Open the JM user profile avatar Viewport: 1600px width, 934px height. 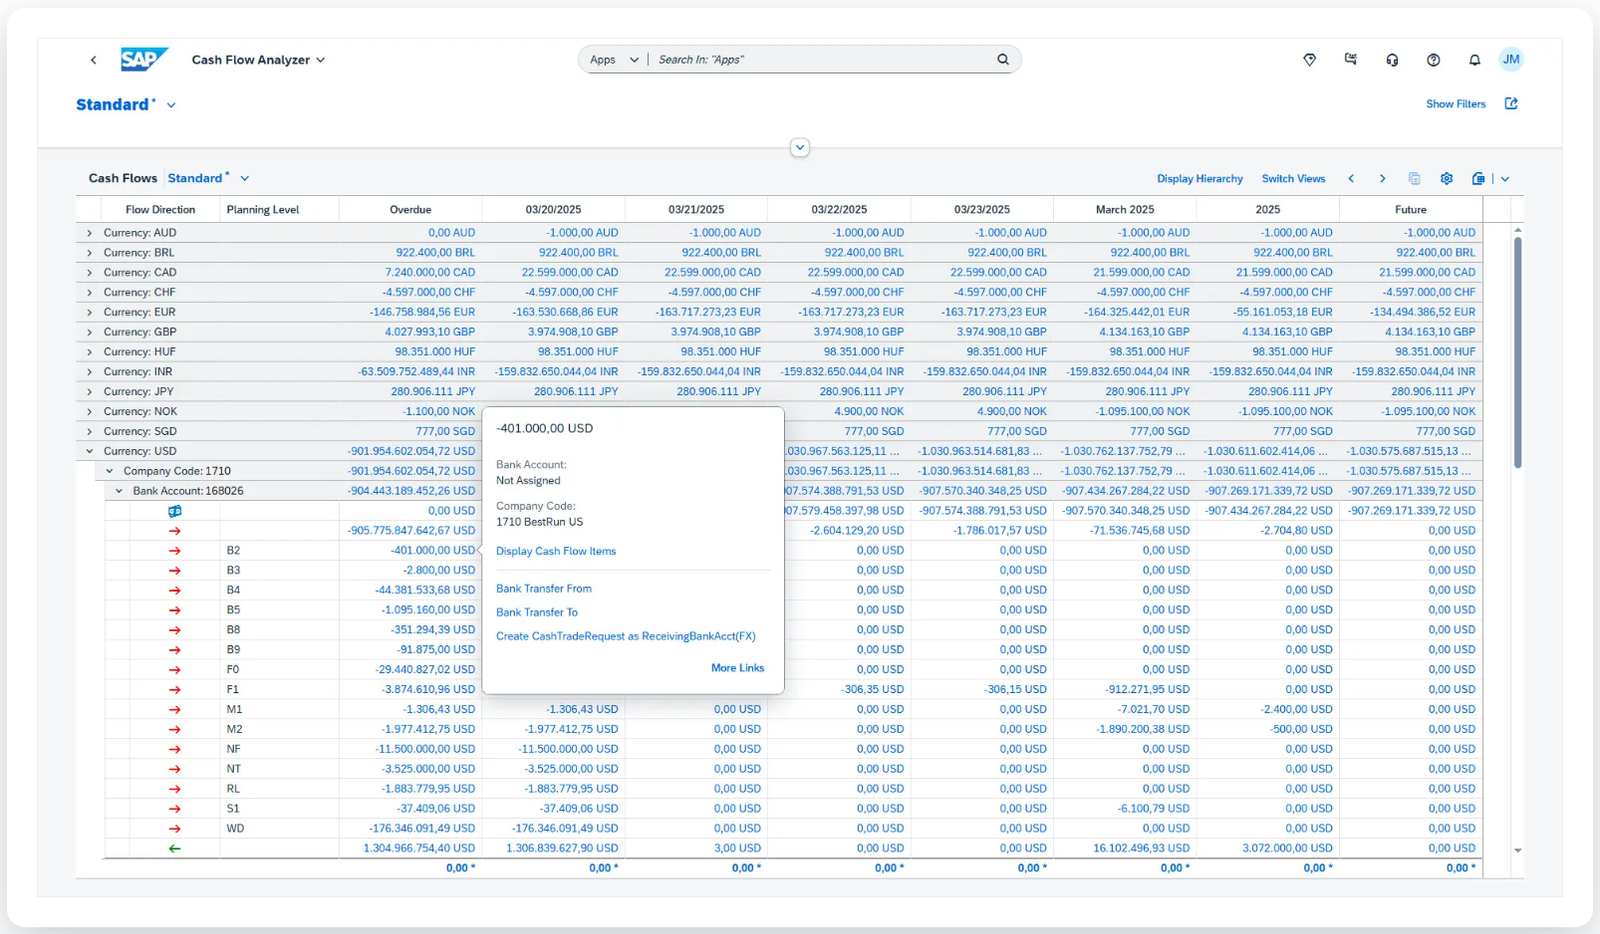(x=1511, y=60)
